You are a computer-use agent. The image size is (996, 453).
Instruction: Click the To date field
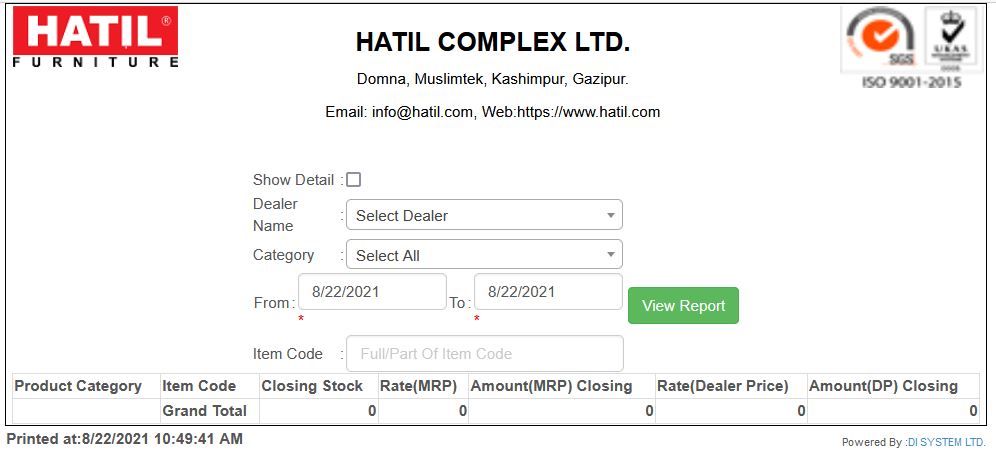pyautogui.click(x=548, y=292)
